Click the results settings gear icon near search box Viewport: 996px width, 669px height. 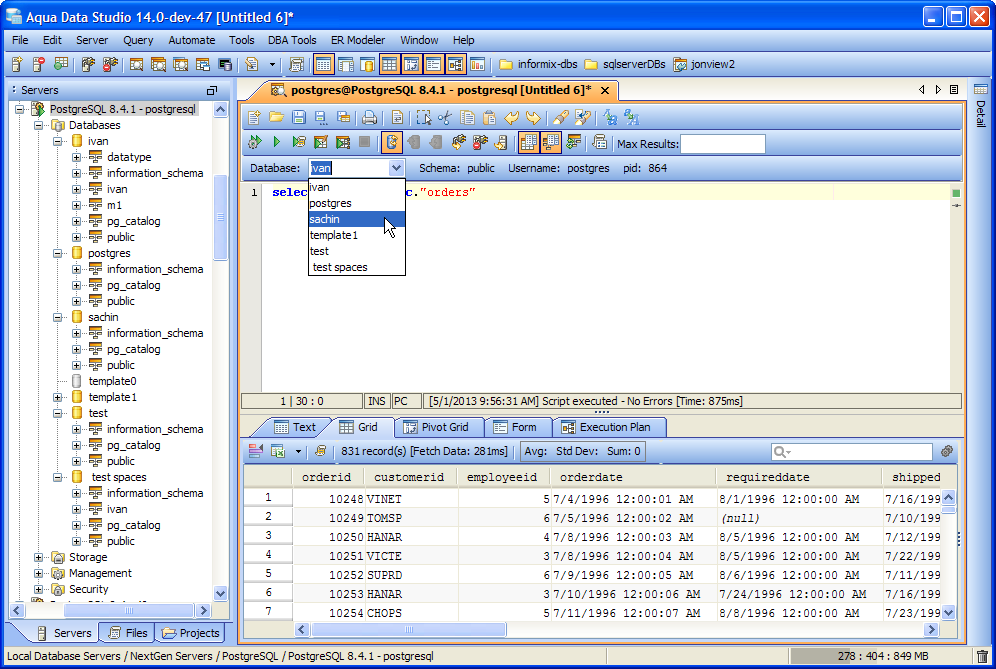pyautogui.click(x=946, y=451)
